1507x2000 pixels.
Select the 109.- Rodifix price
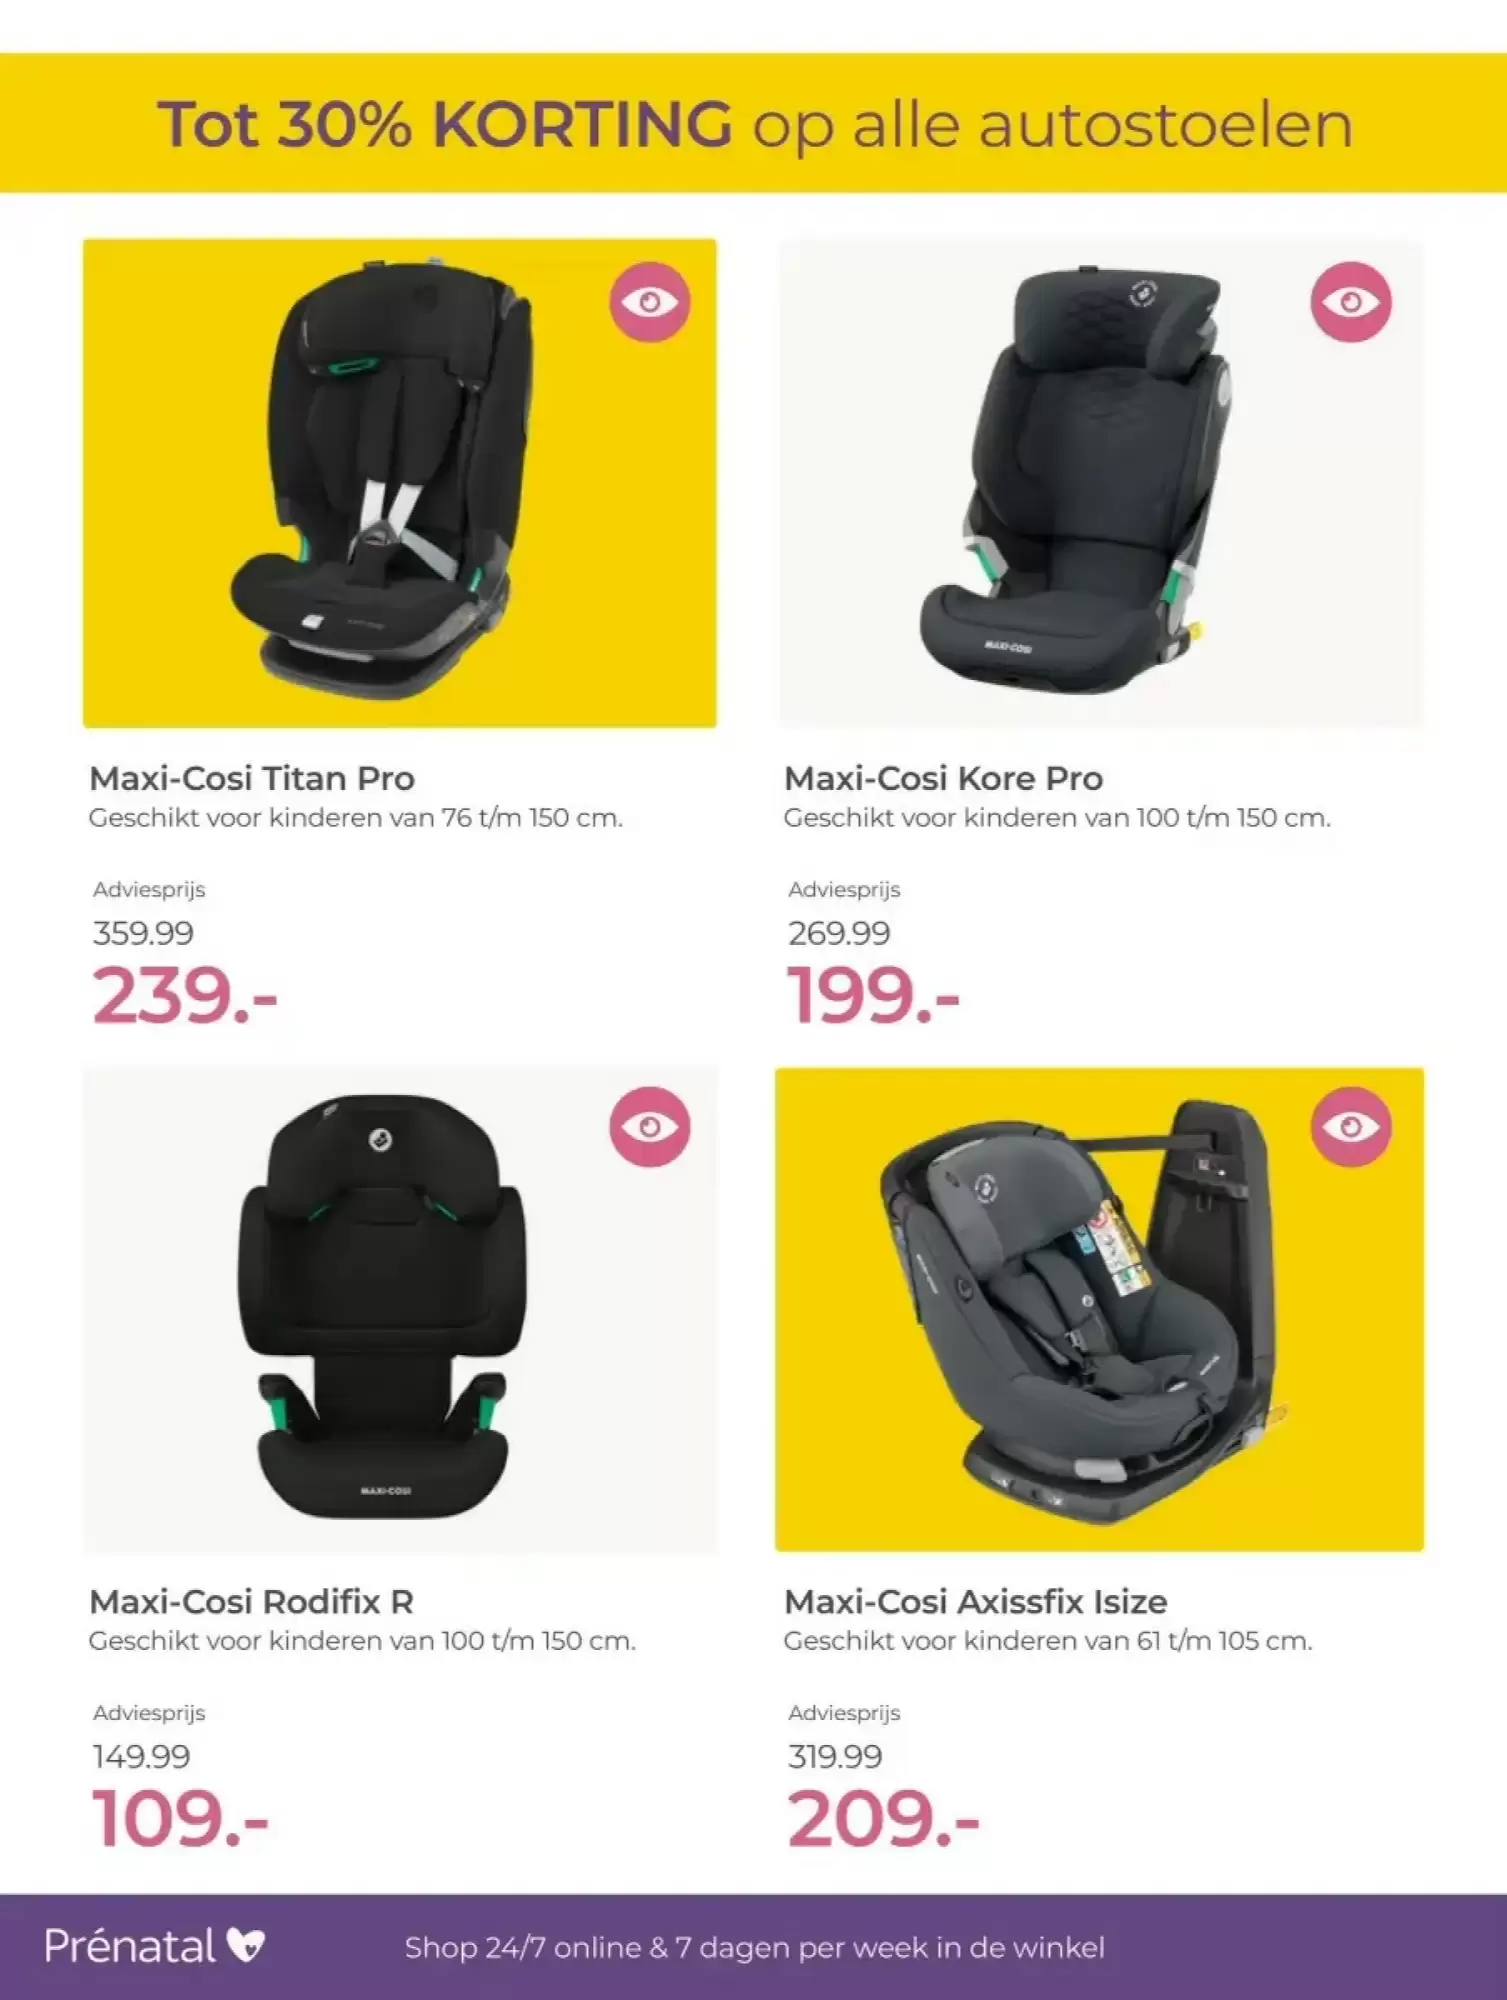181,1818
